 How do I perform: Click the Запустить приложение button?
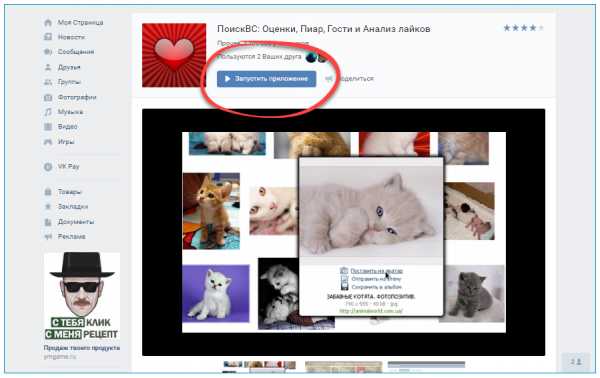(x=266, y=79)
